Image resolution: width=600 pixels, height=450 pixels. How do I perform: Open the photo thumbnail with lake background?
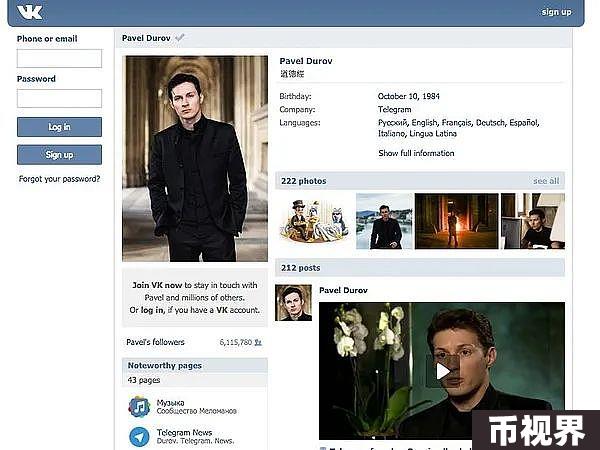(384, 221)
